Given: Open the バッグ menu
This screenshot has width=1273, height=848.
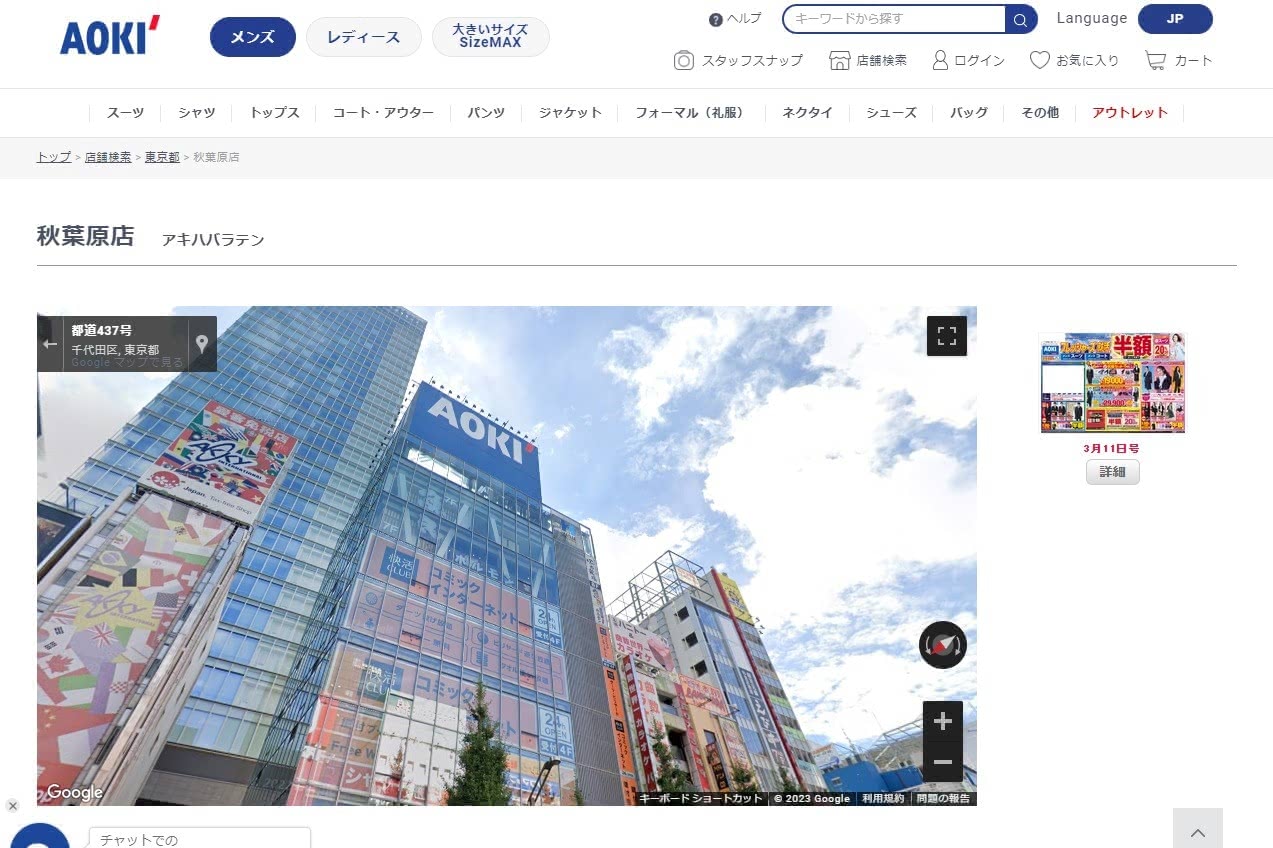Looking at the screenshot, I should tap(969, 113).
